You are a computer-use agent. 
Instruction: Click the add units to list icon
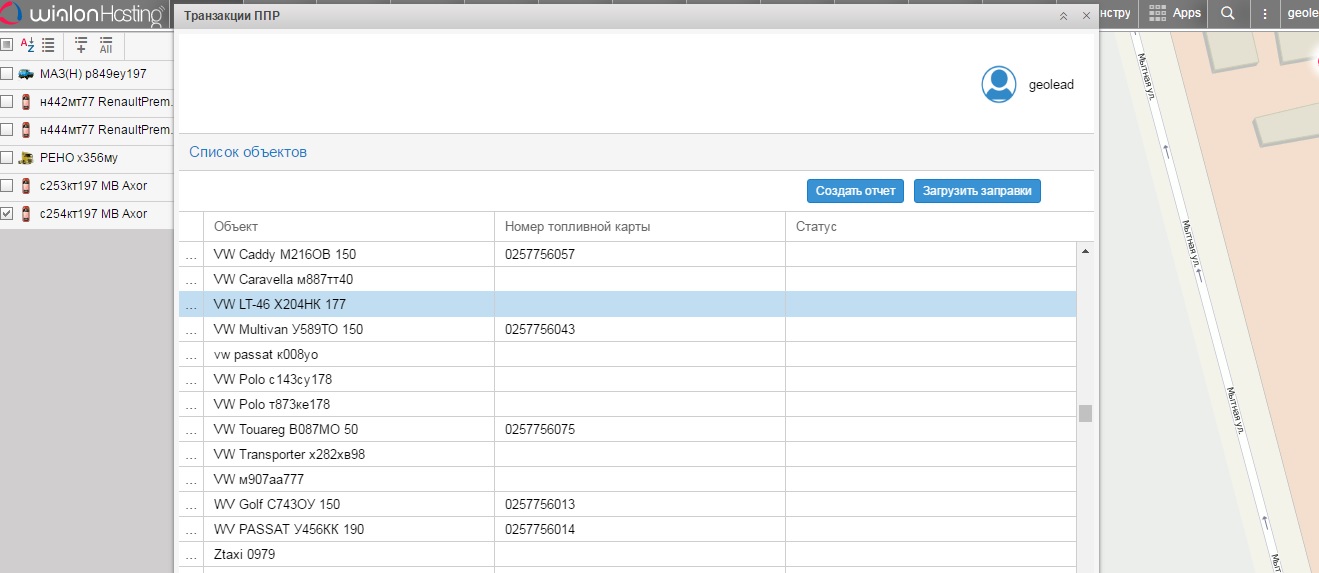coord(81,45)
